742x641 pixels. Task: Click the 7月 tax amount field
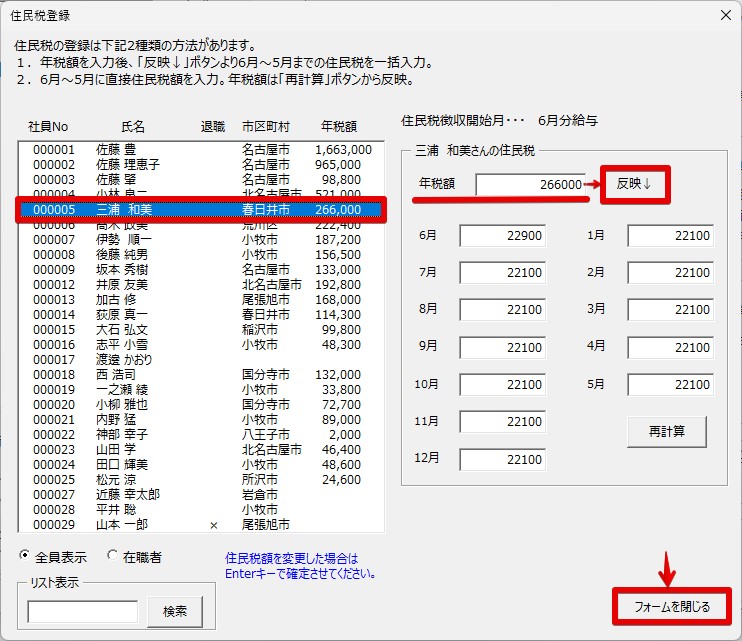(x=503, y=272)
